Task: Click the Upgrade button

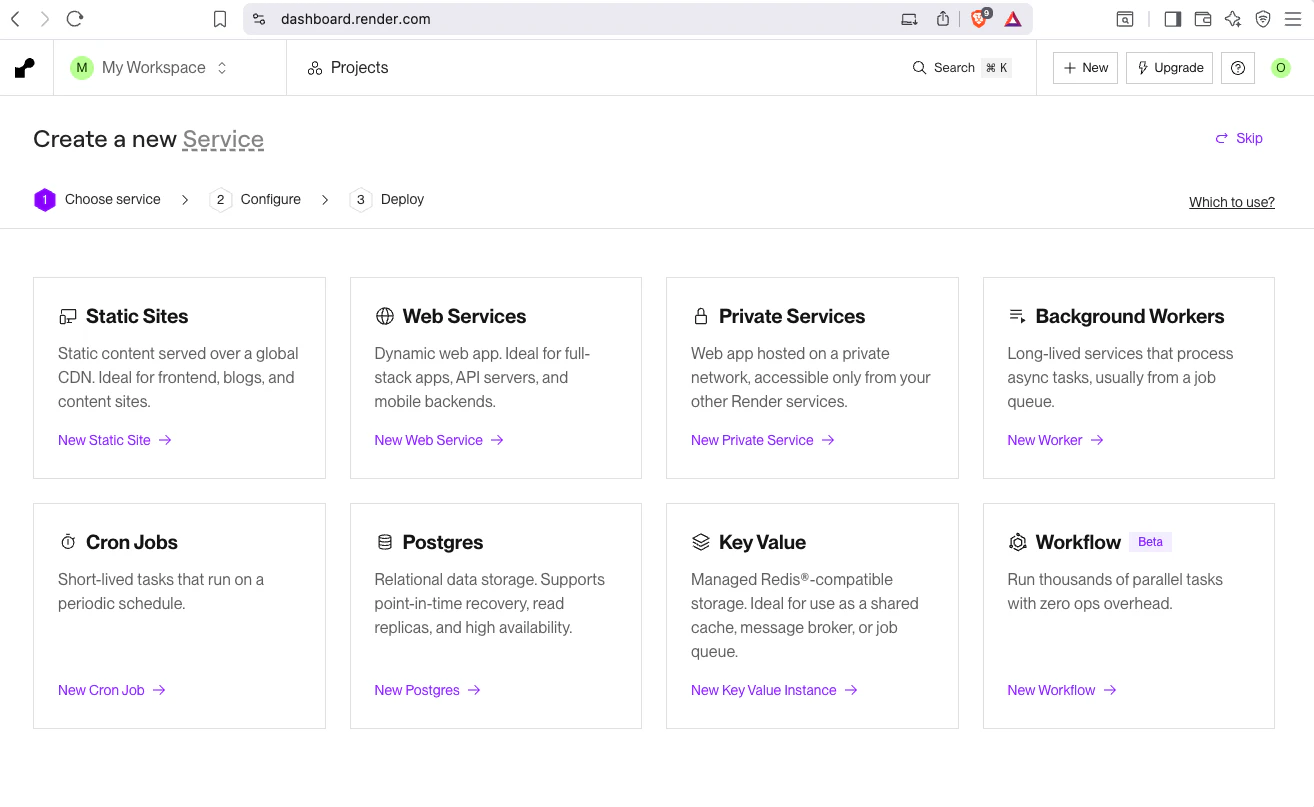Action: click(1170, 68)
